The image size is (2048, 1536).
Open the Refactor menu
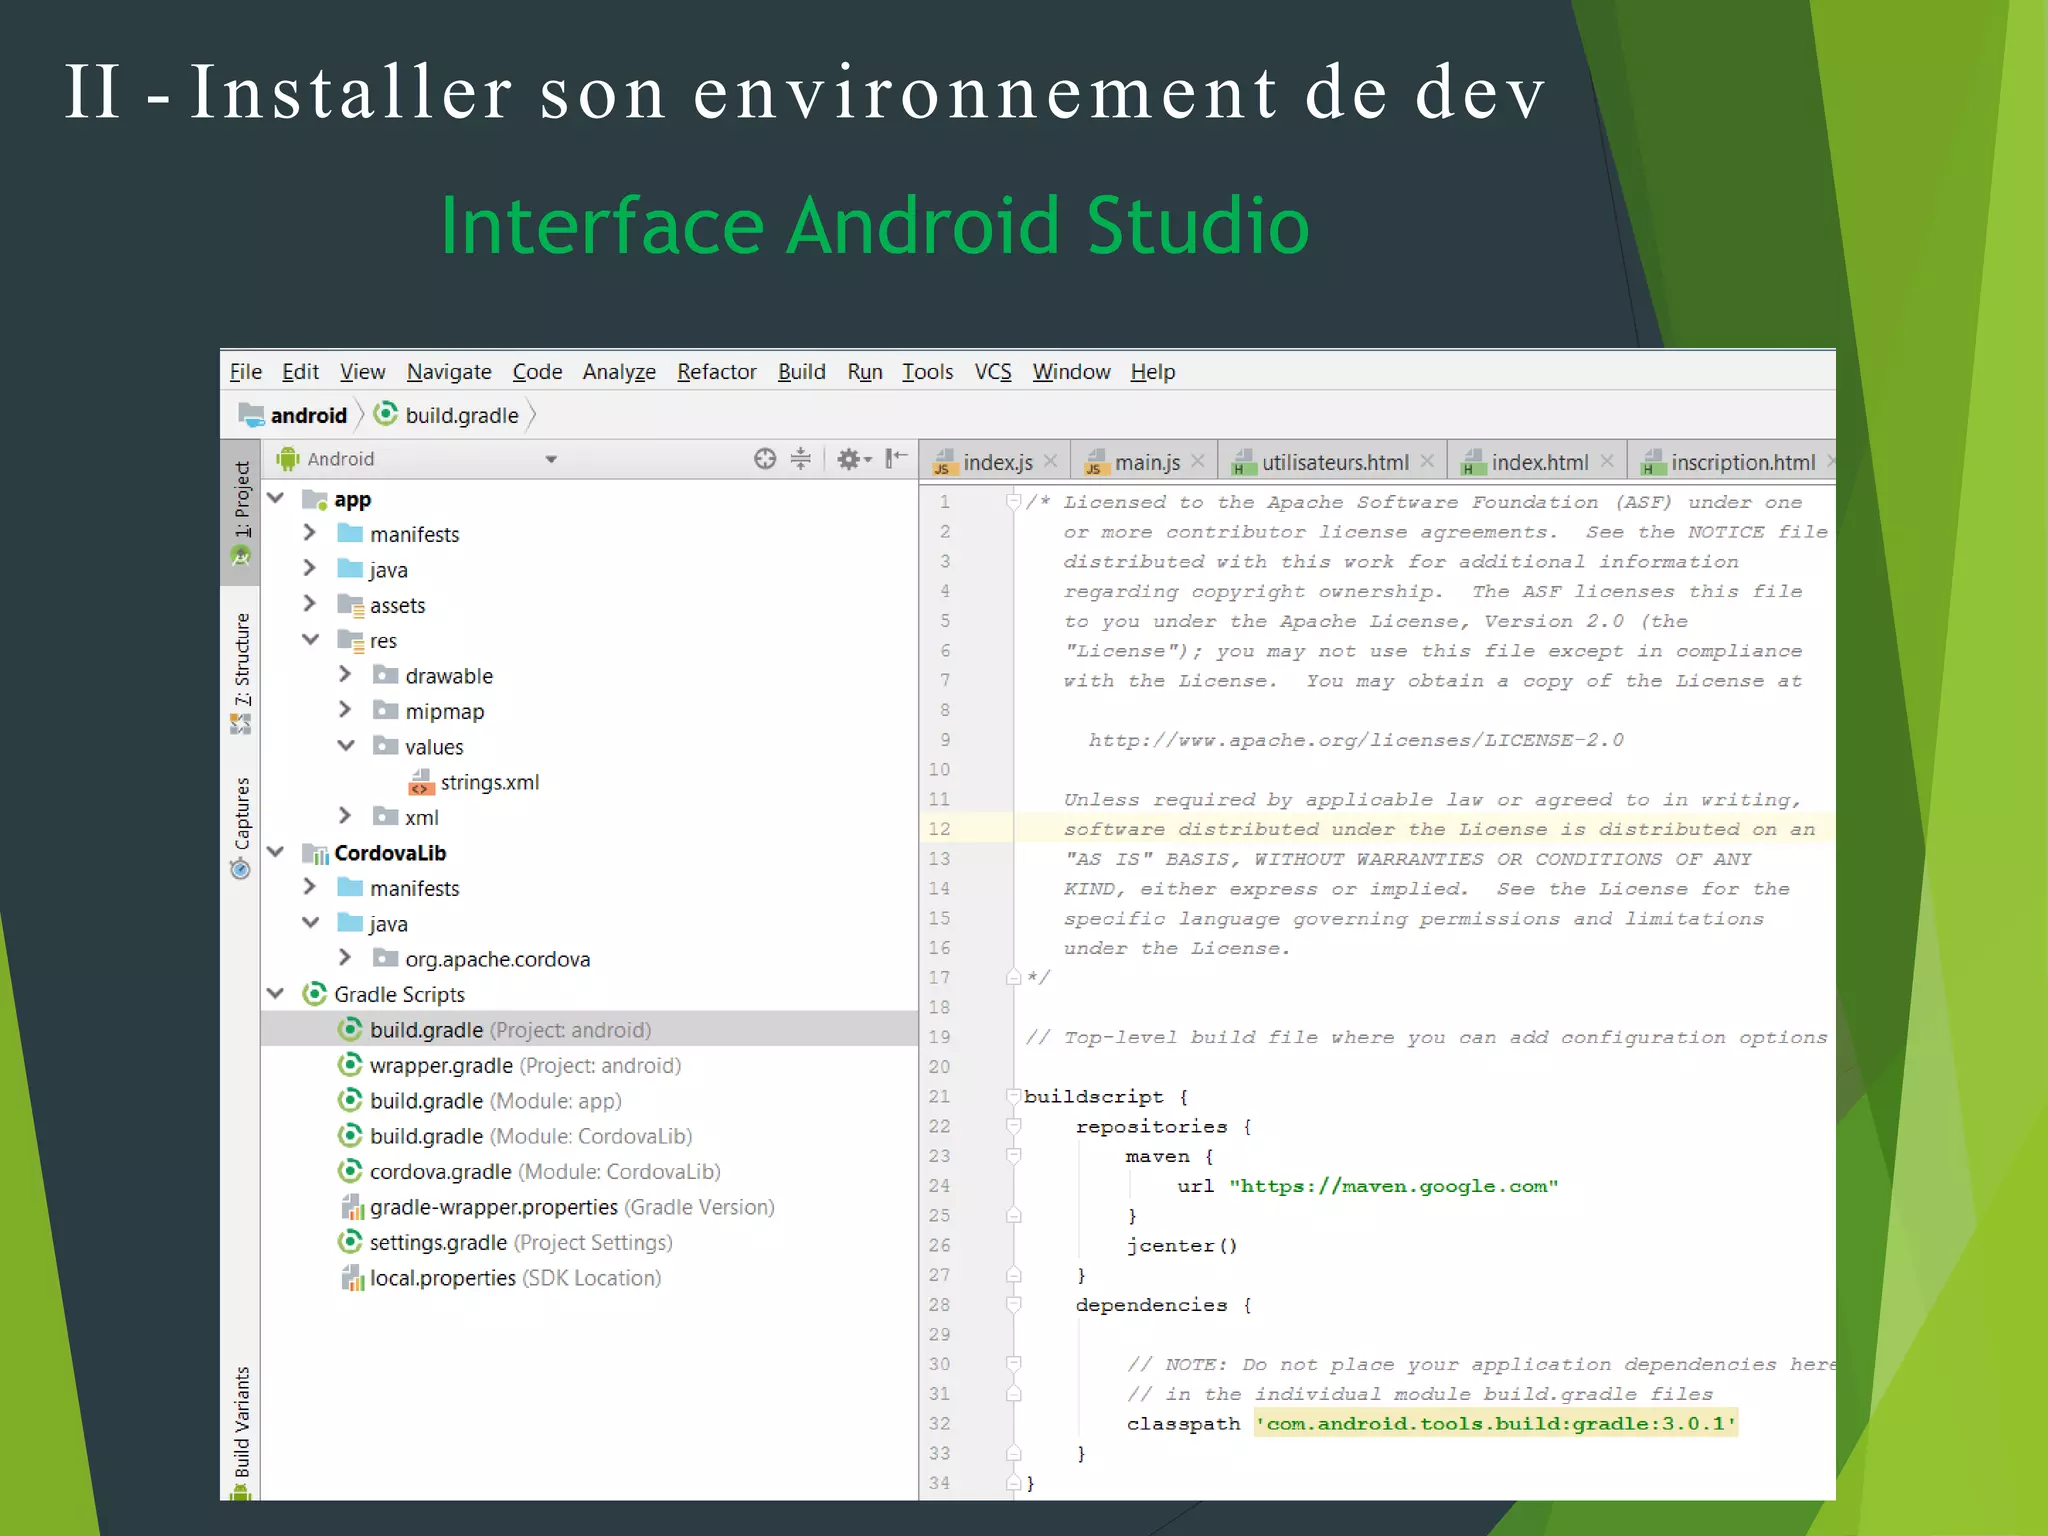coord(716,372)
